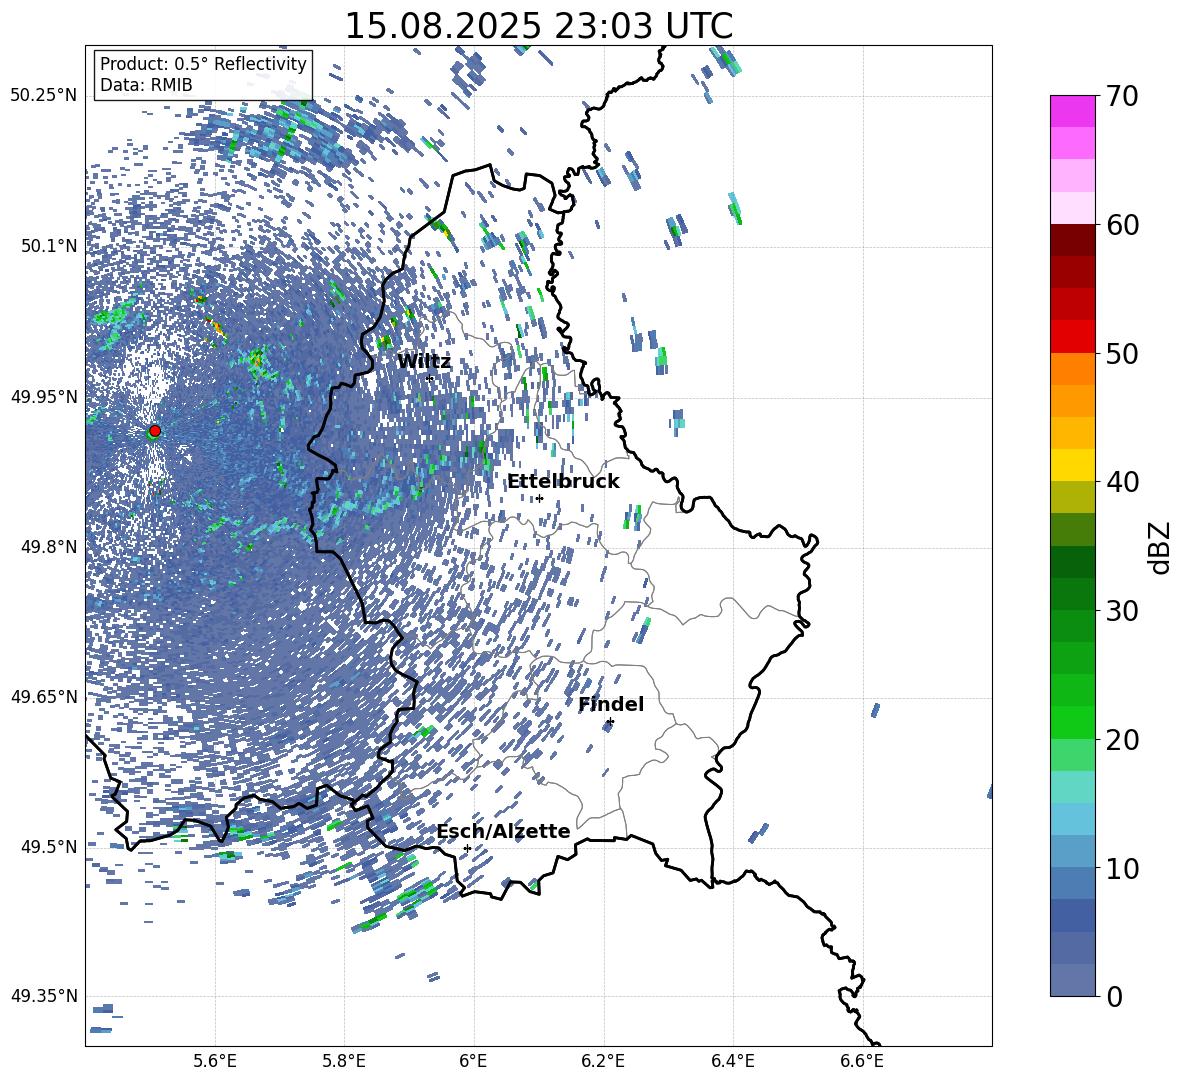Screen dimensions: 1184x1081
Task: Click the 49.5°N latitude label
Action: click(48, 846)
